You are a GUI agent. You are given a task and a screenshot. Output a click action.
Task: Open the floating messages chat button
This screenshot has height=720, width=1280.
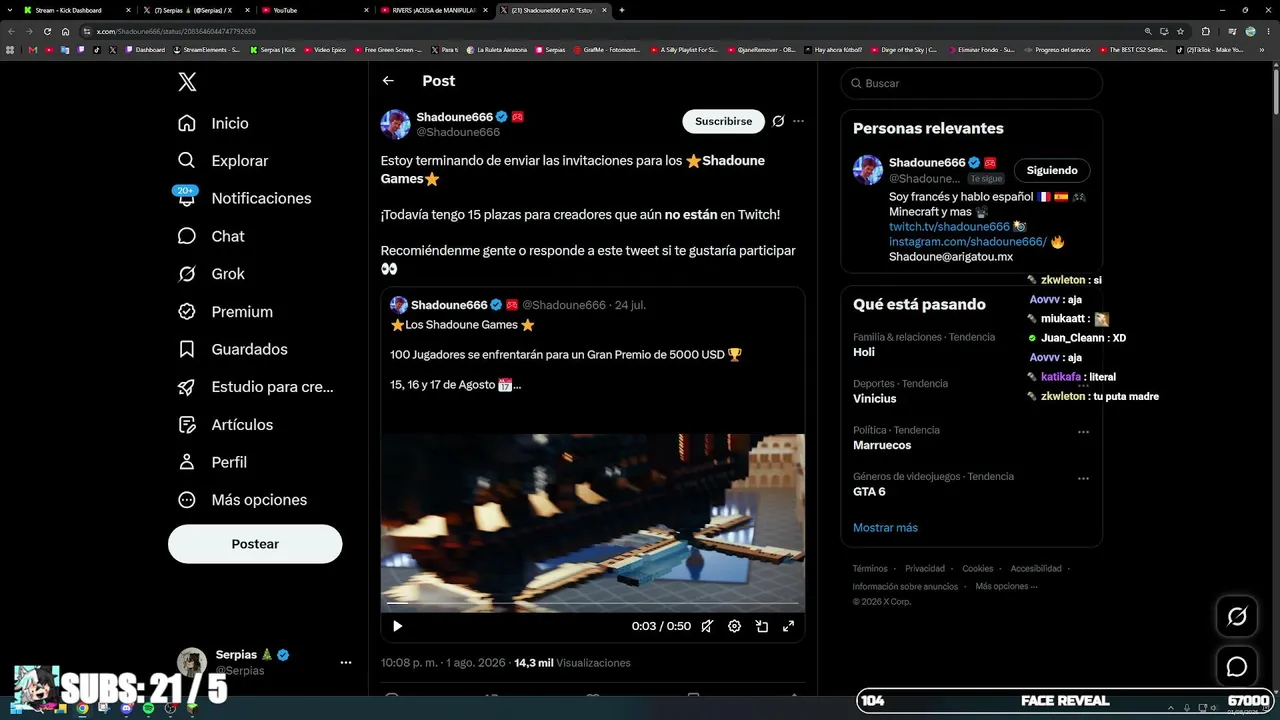pyautogui.click(x=1237, y=667)
